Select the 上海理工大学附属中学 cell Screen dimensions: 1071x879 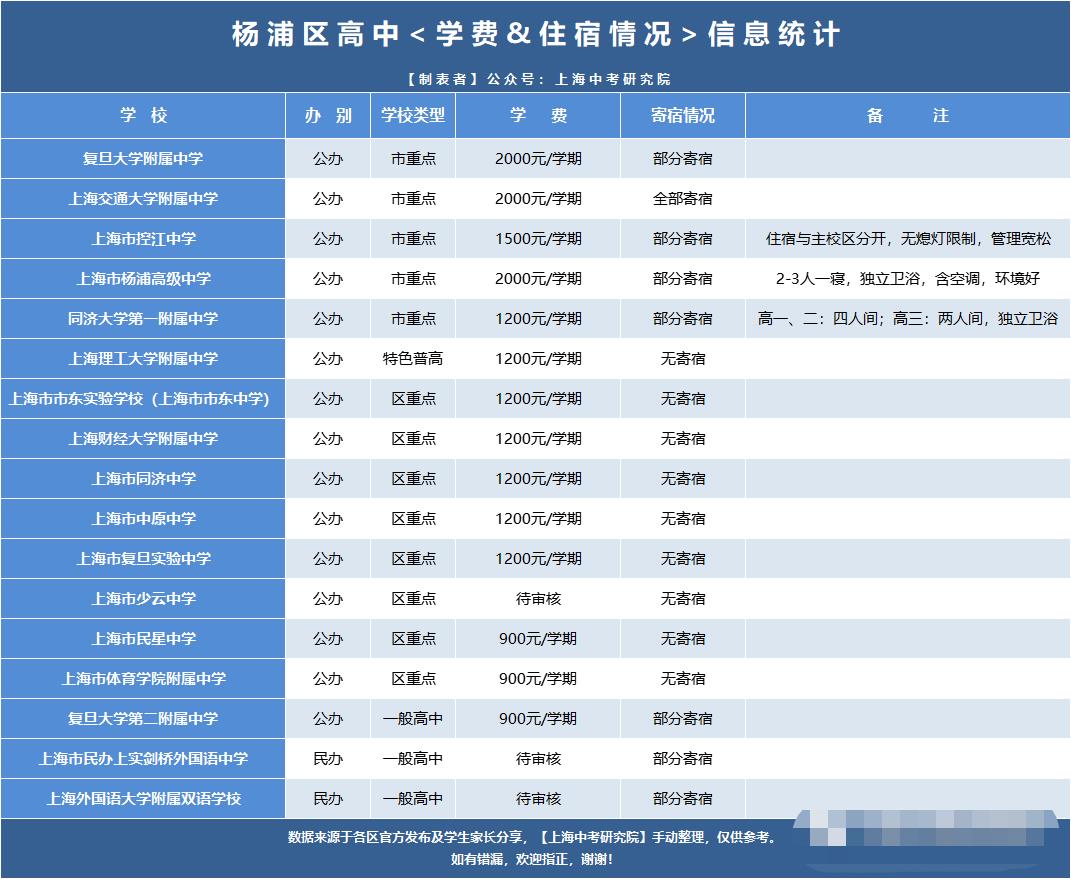point(143,359)
